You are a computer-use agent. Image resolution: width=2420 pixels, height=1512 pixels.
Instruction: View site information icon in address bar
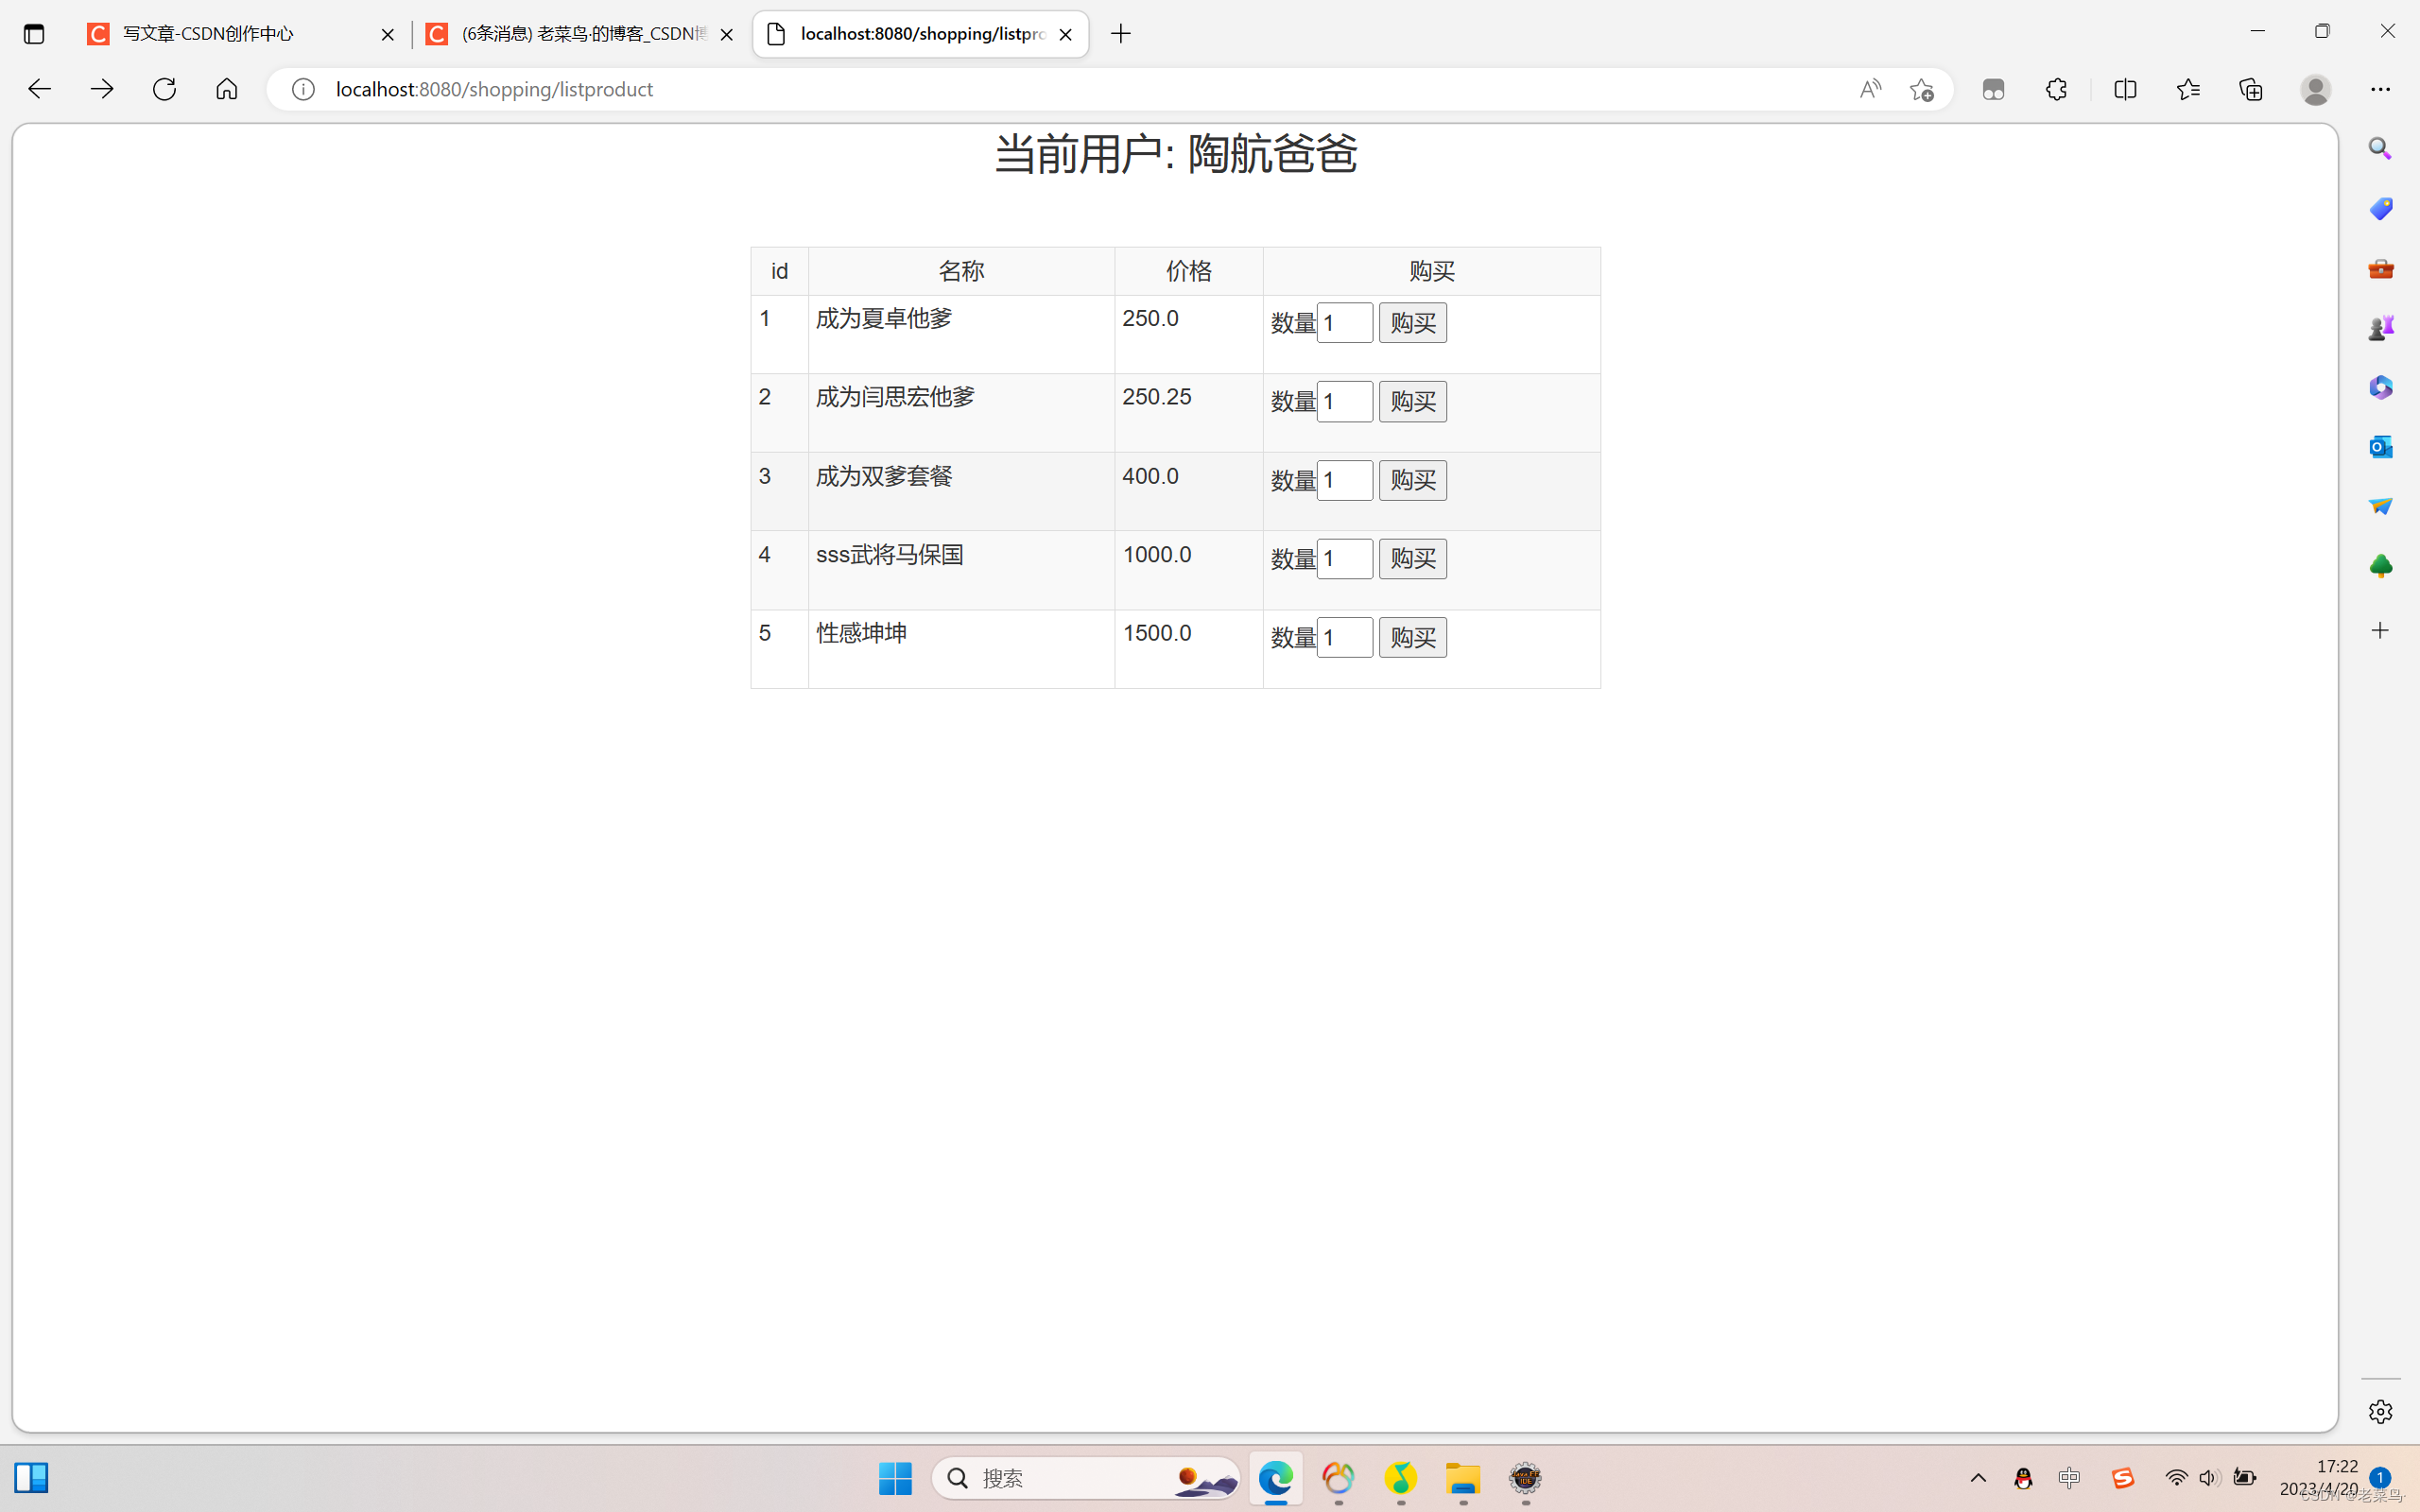coord(303,89)
